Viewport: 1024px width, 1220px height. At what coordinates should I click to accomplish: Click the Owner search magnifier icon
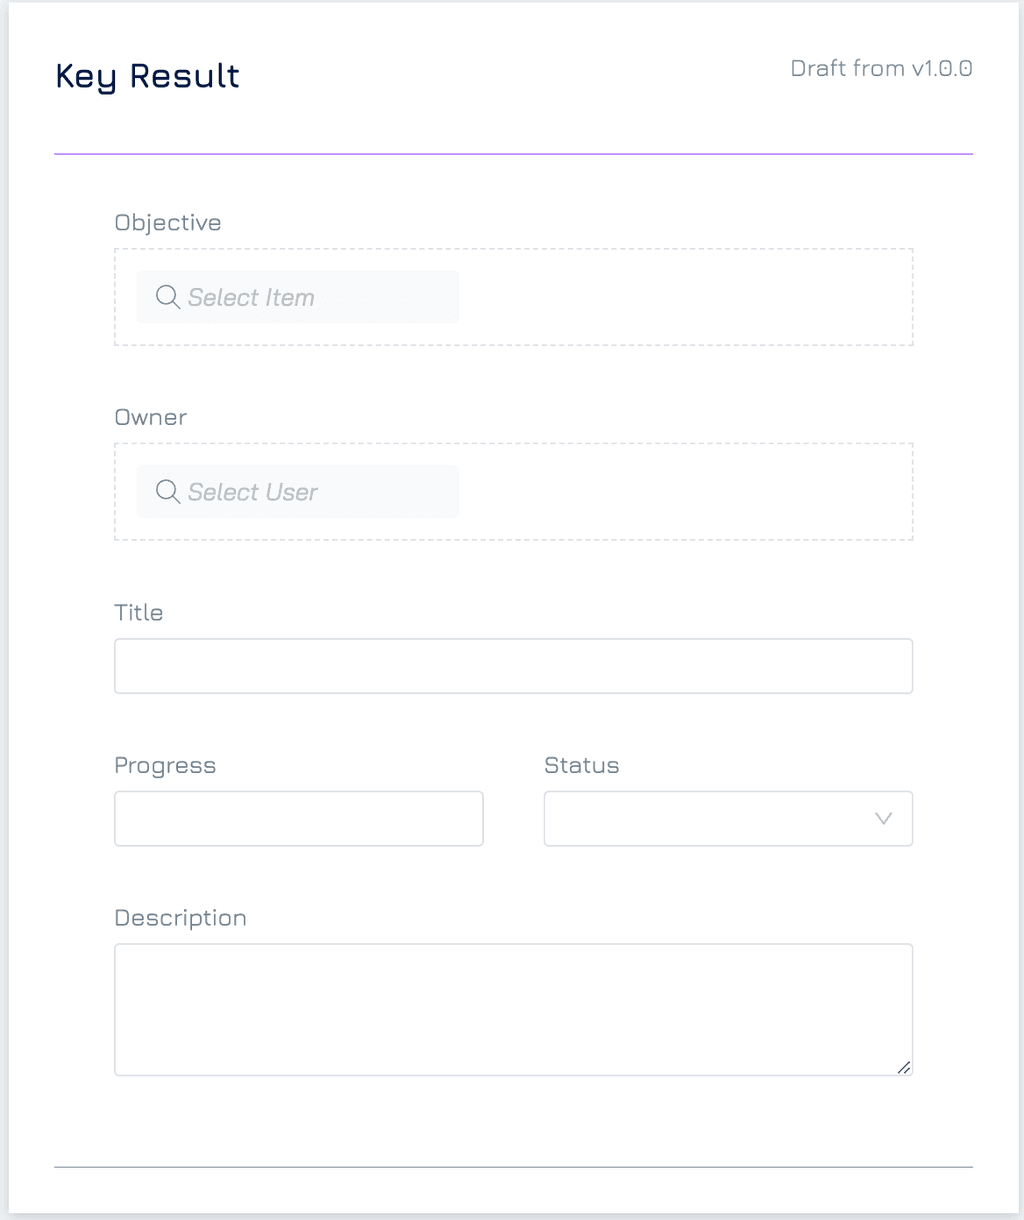pyautogui.click(x=168, y=492)
